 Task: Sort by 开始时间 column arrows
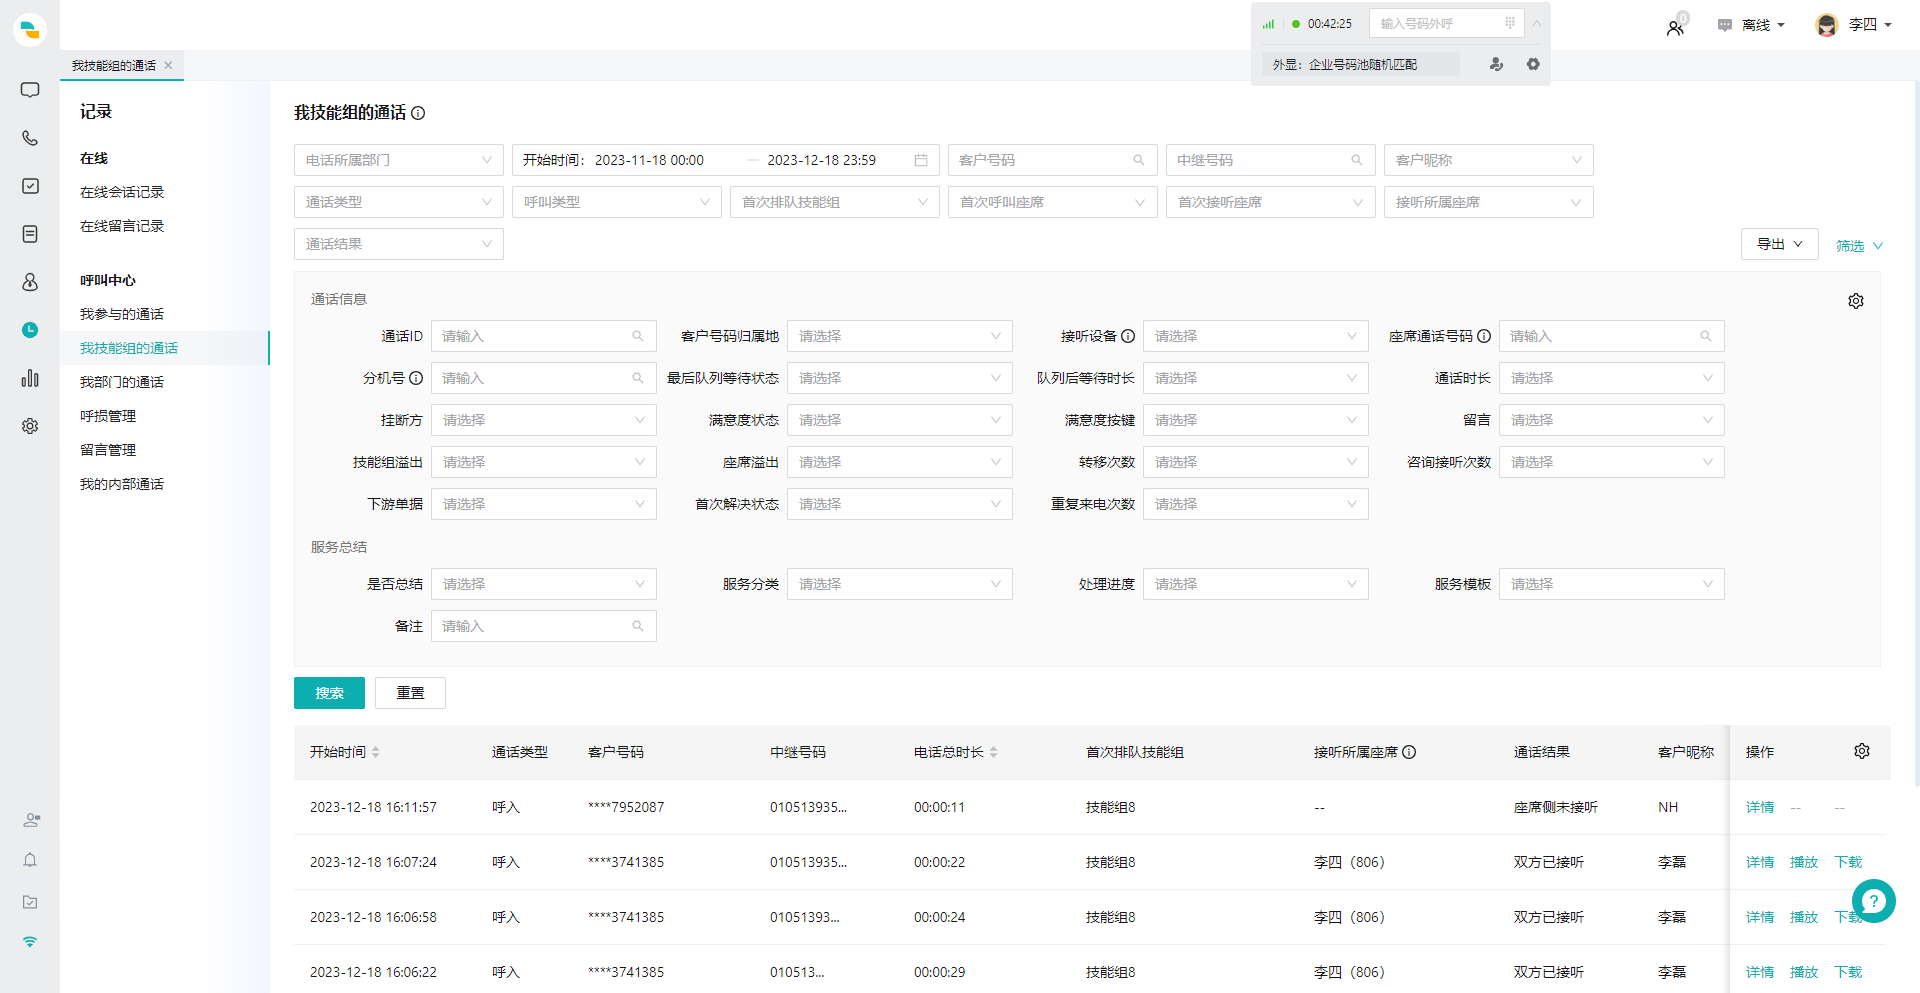pyautogui.click(x=376, y=752)
